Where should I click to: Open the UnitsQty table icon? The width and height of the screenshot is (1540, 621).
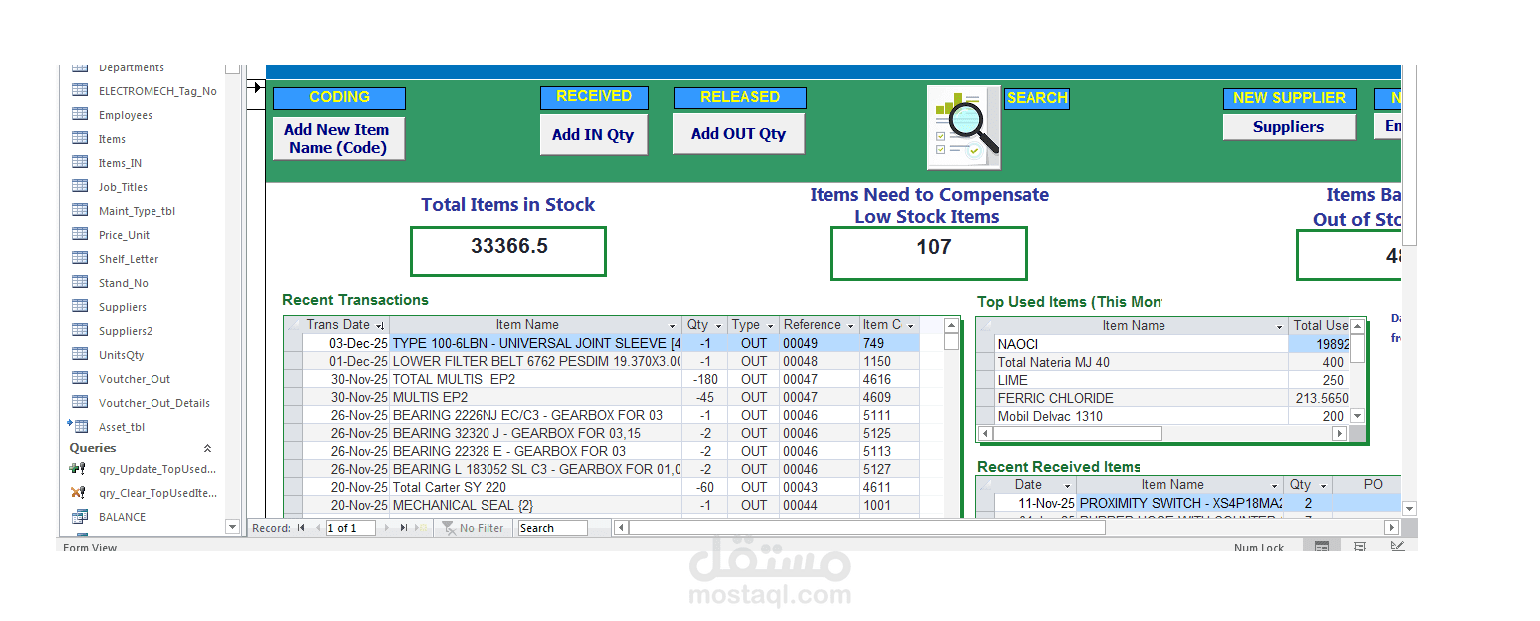coord(80,354)
